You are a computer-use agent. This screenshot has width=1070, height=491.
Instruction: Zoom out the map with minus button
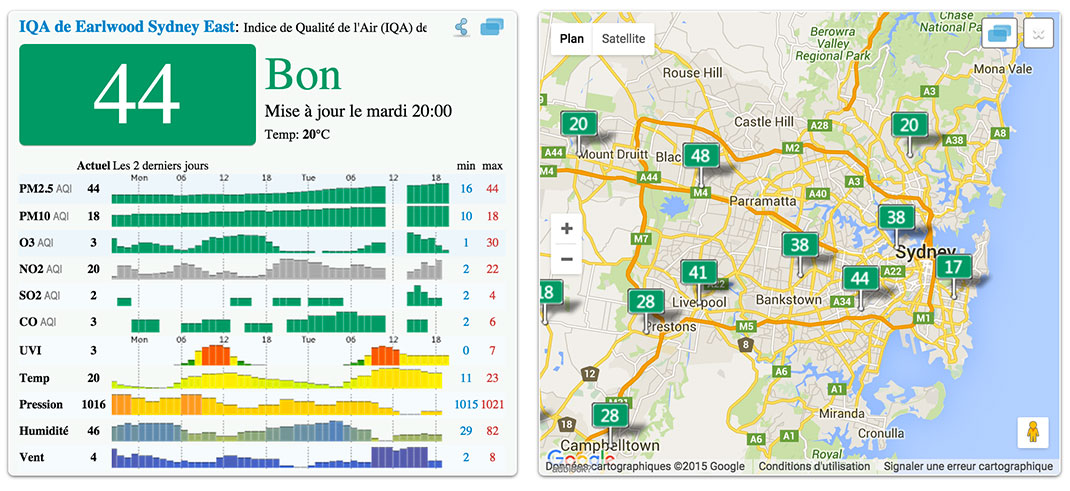[x=567, y=259]
